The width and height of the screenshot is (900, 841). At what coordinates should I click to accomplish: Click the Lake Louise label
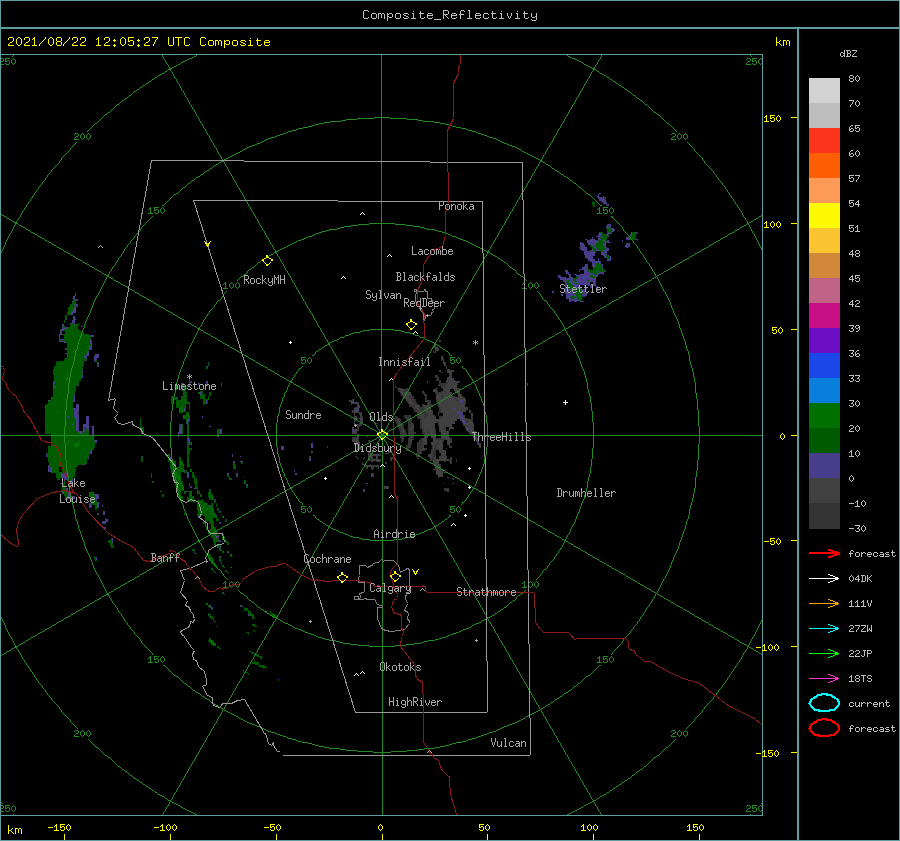point(77,491)
